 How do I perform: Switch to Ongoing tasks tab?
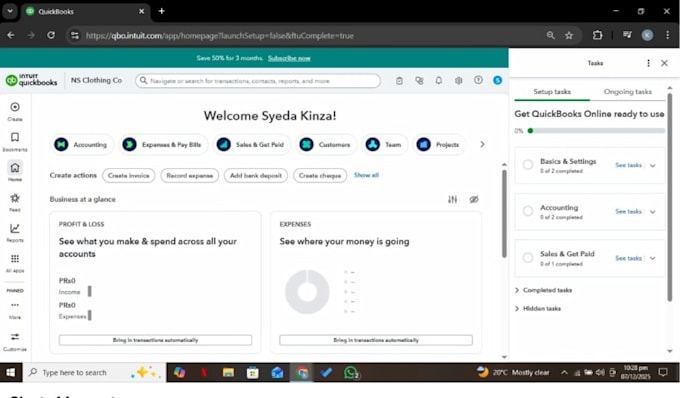pos(628,91)
